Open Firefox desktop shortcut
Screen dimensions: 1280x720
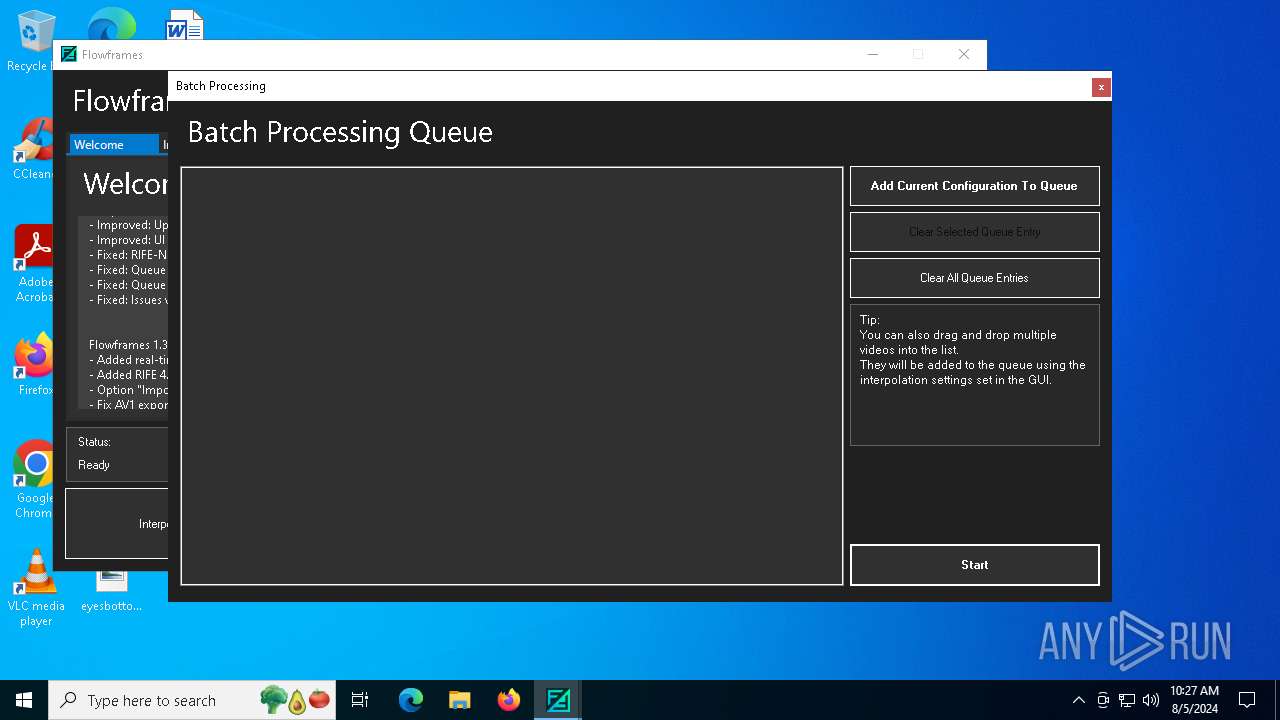(33, 364)
